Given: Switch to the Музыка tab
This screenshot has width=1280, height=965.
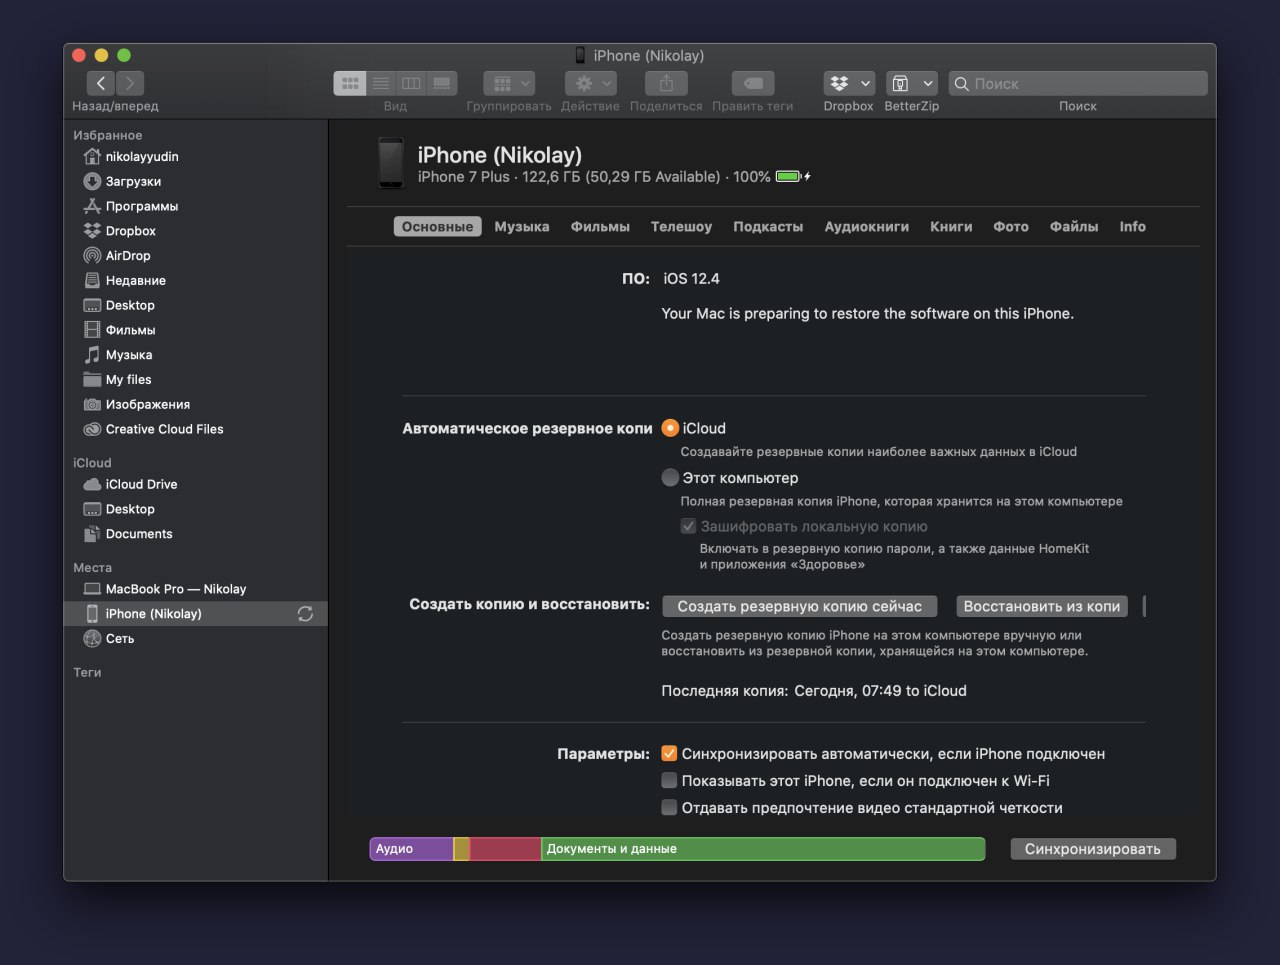Looking at the screenshot, I should click(522, 227).
